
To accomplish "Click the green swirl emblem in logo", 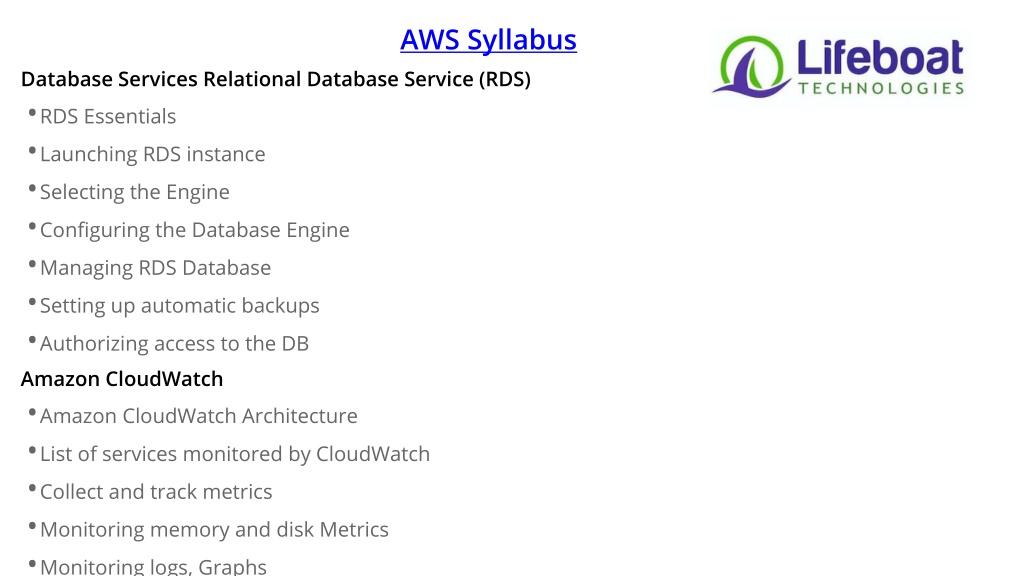I will pos(751,67).
